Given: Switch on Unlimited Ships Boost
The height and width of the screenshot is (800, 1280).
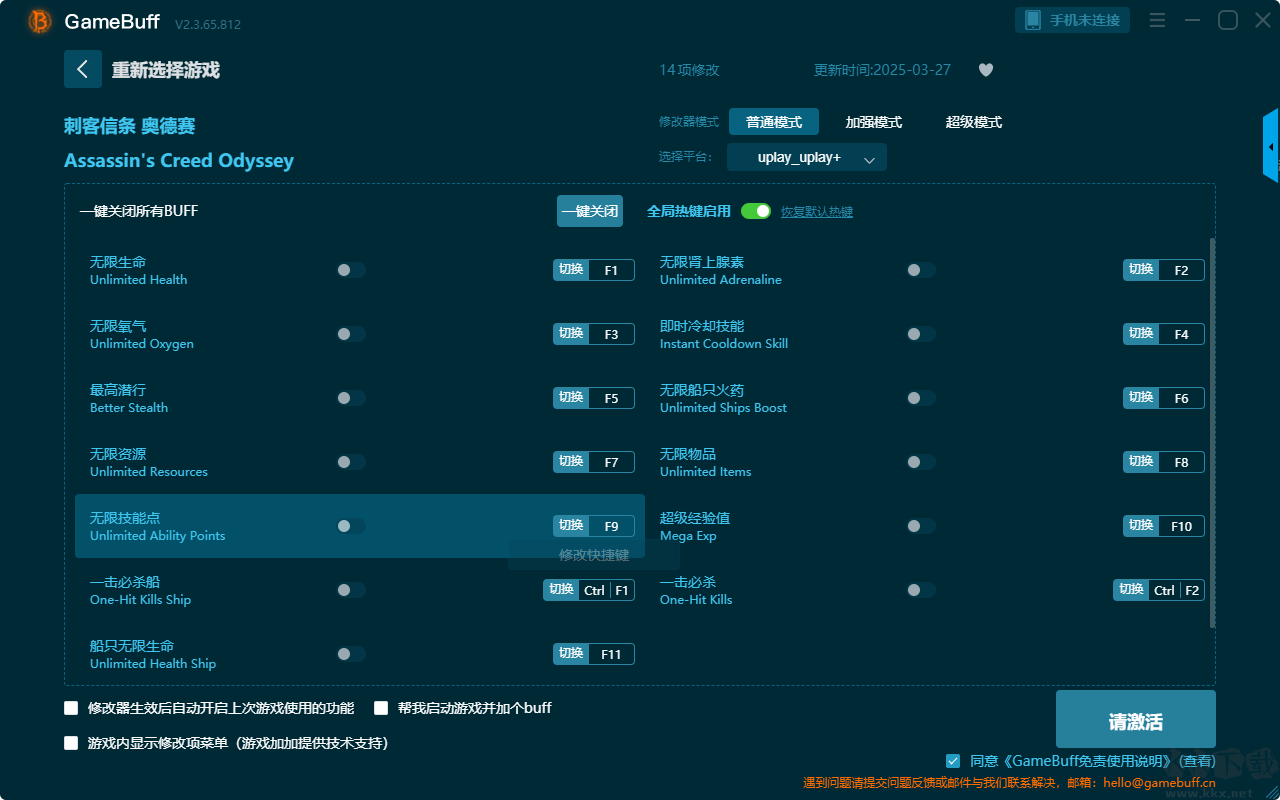Looking at the screenshot, I should coord(921,398).
